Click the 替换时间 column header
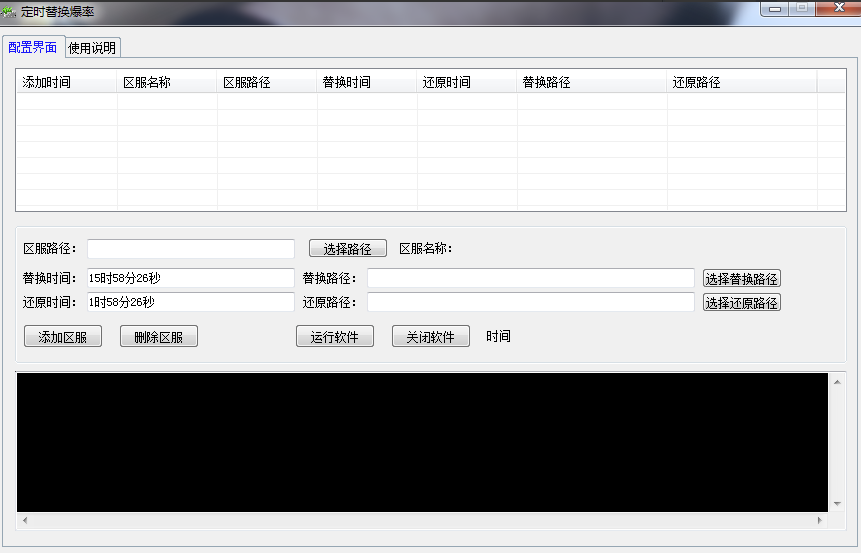This screenshot has width=861, height=553. (367, 82)
